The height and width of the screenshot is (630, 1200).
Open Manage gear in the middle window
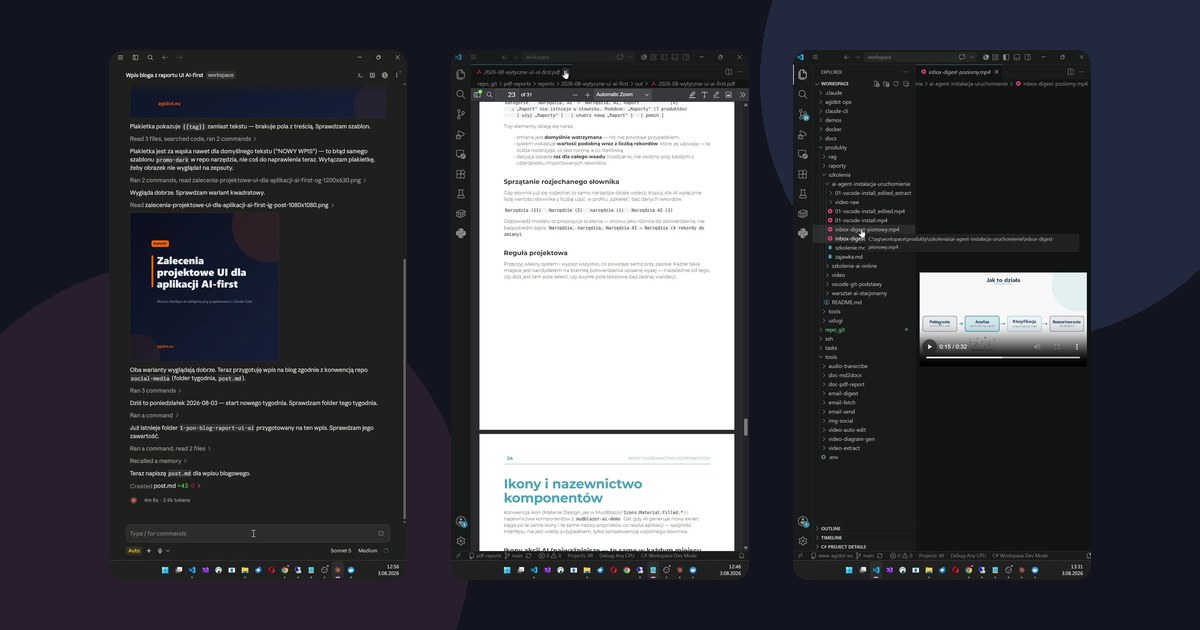click(460, 541)
